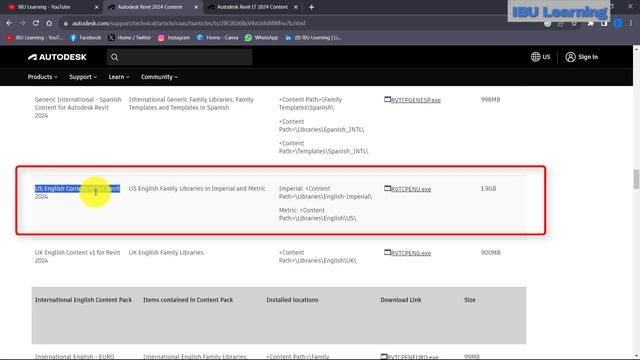The image size is (640, 360).
Task: Close the Autodesk Revit 2024 Content tab
Action: coord(196,7)
